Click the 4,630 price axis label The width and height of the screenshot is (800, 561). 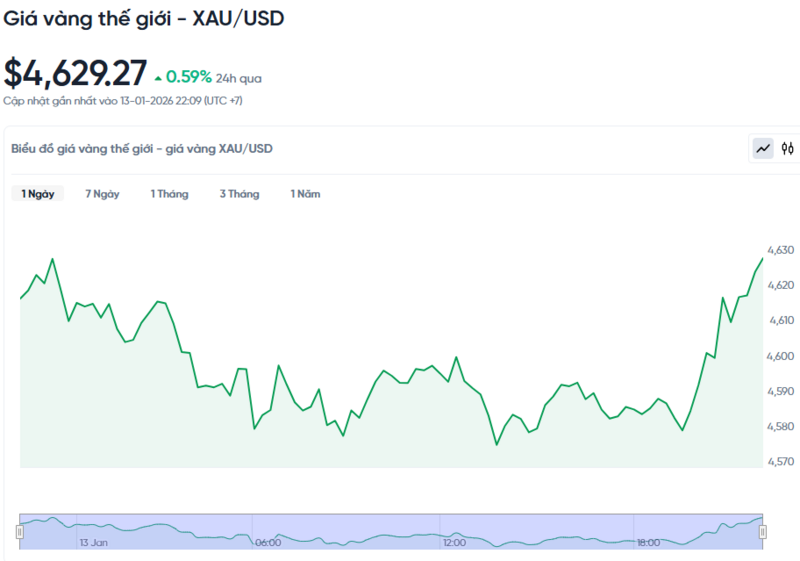pyautogui.click(x=780, y=250)
